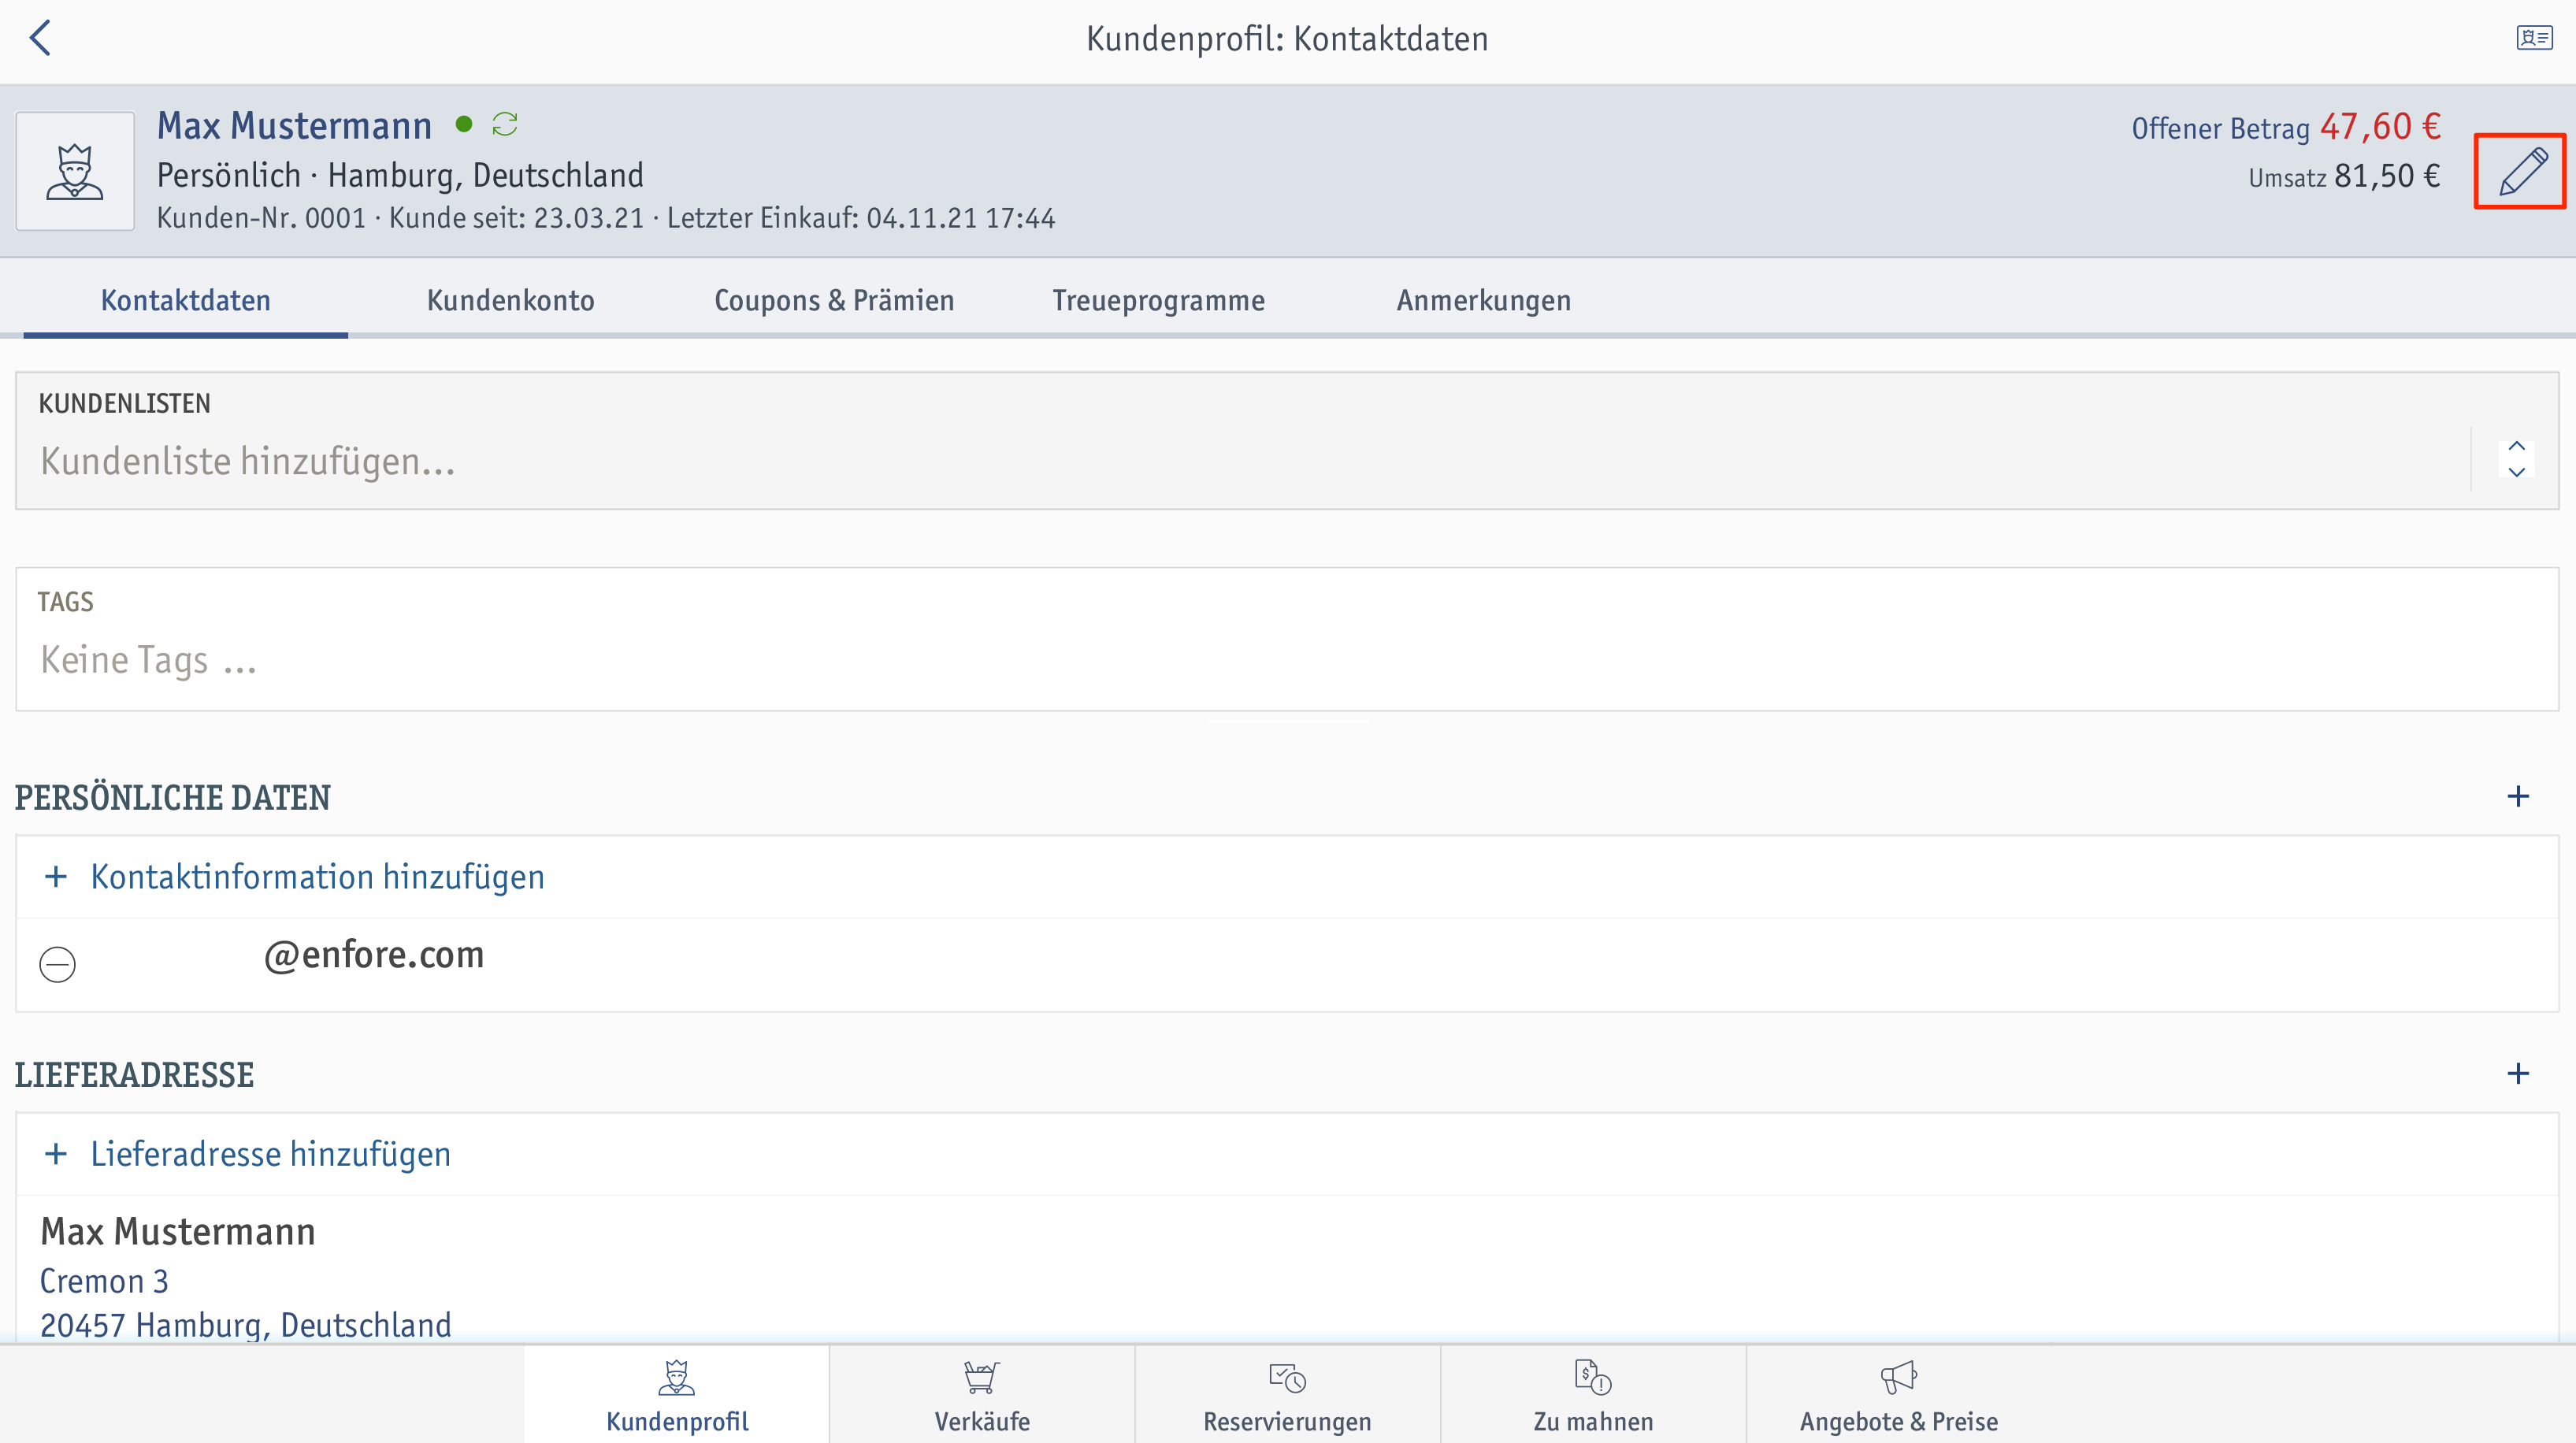
Task: Open Zu mahnen in bottom bar
Action: coord(1593,1395)
